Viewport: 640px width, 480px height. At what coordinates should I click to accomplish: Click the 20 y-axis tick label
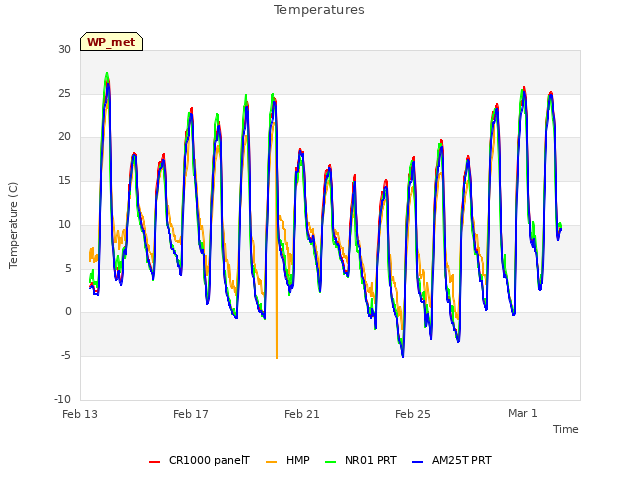click(x=64, y=137)
